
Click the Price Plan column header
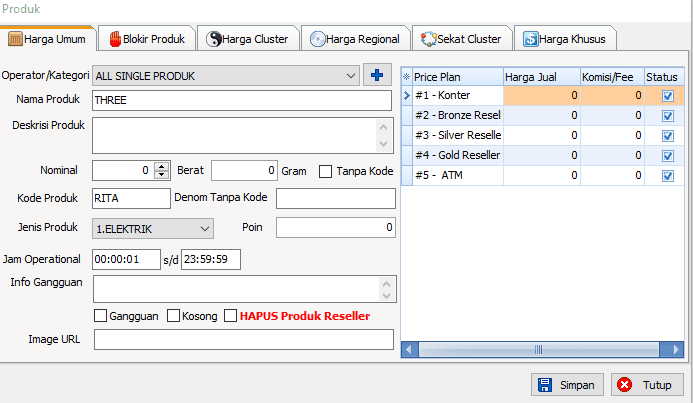click(x=457, y=76)
